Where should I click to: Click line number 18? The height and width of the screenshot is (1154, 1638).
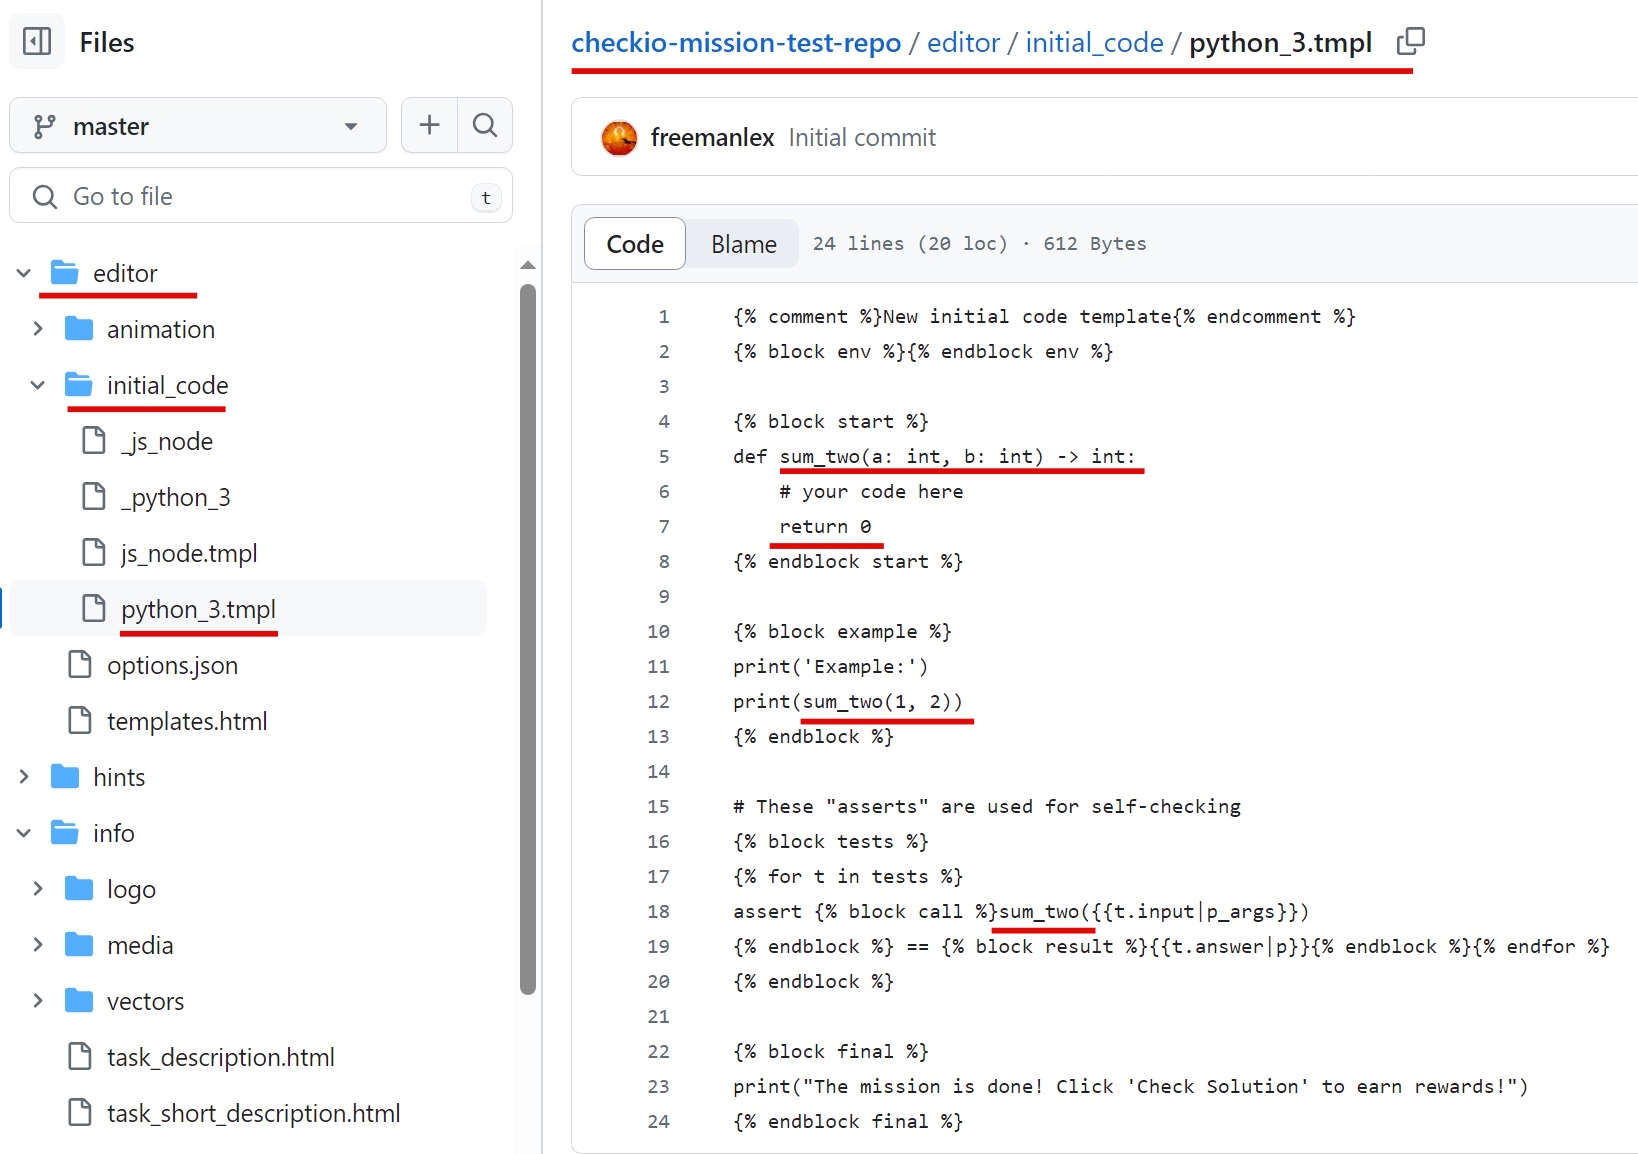point(658,911)
